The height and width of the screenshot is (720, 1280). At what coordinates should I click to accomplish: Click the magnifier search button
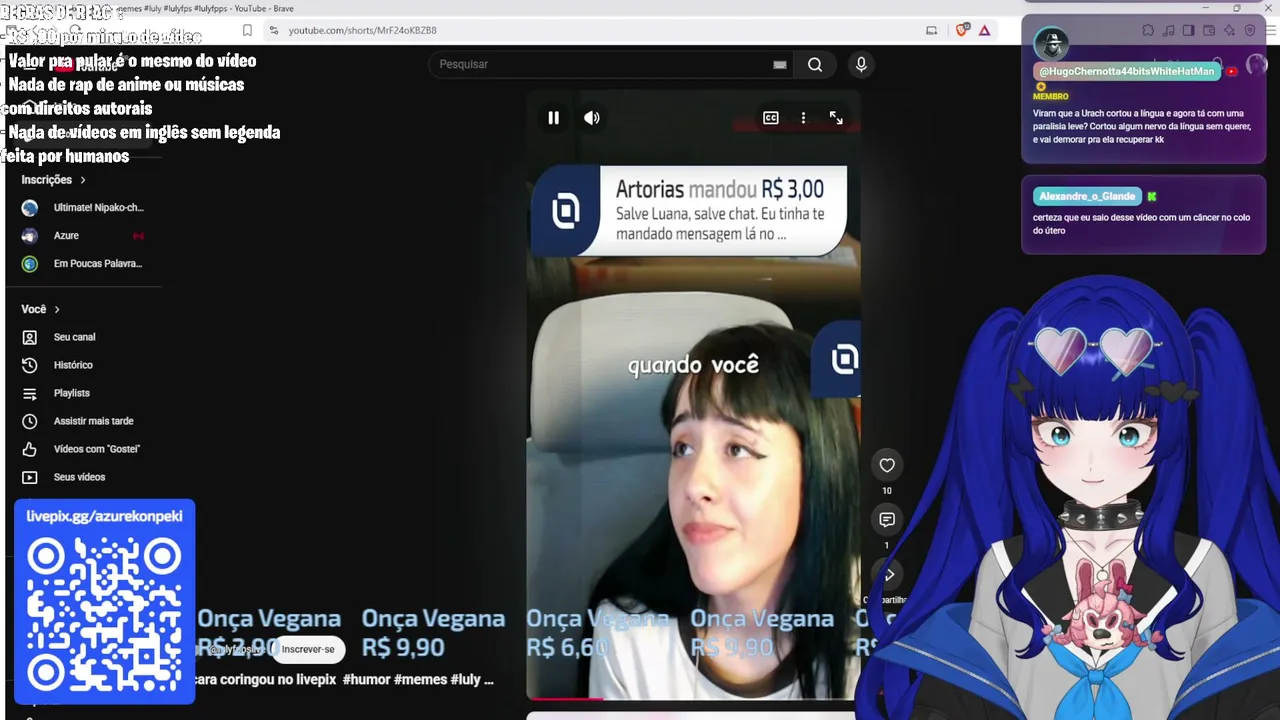coord(815,65)
